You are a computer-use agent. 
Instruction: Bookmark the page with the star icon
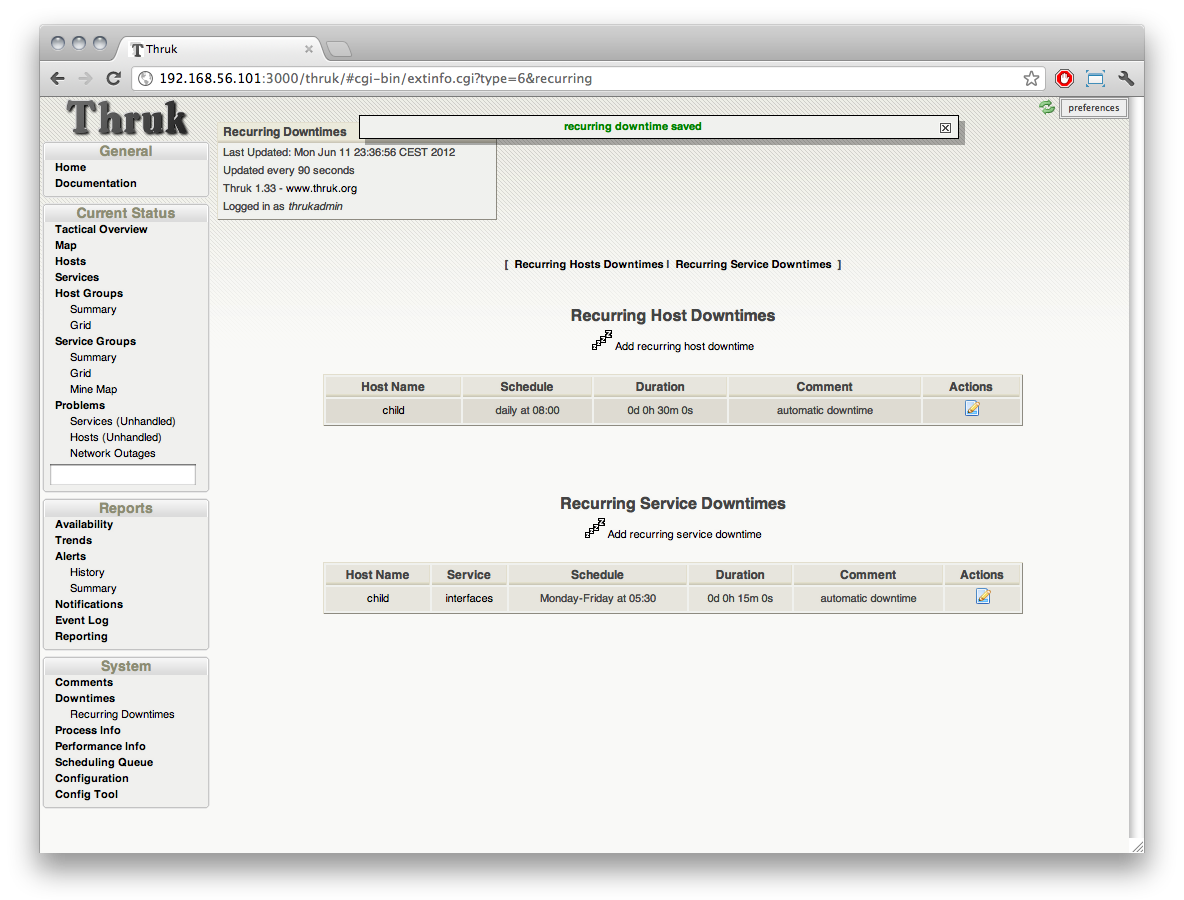(x=1031, y=78)
